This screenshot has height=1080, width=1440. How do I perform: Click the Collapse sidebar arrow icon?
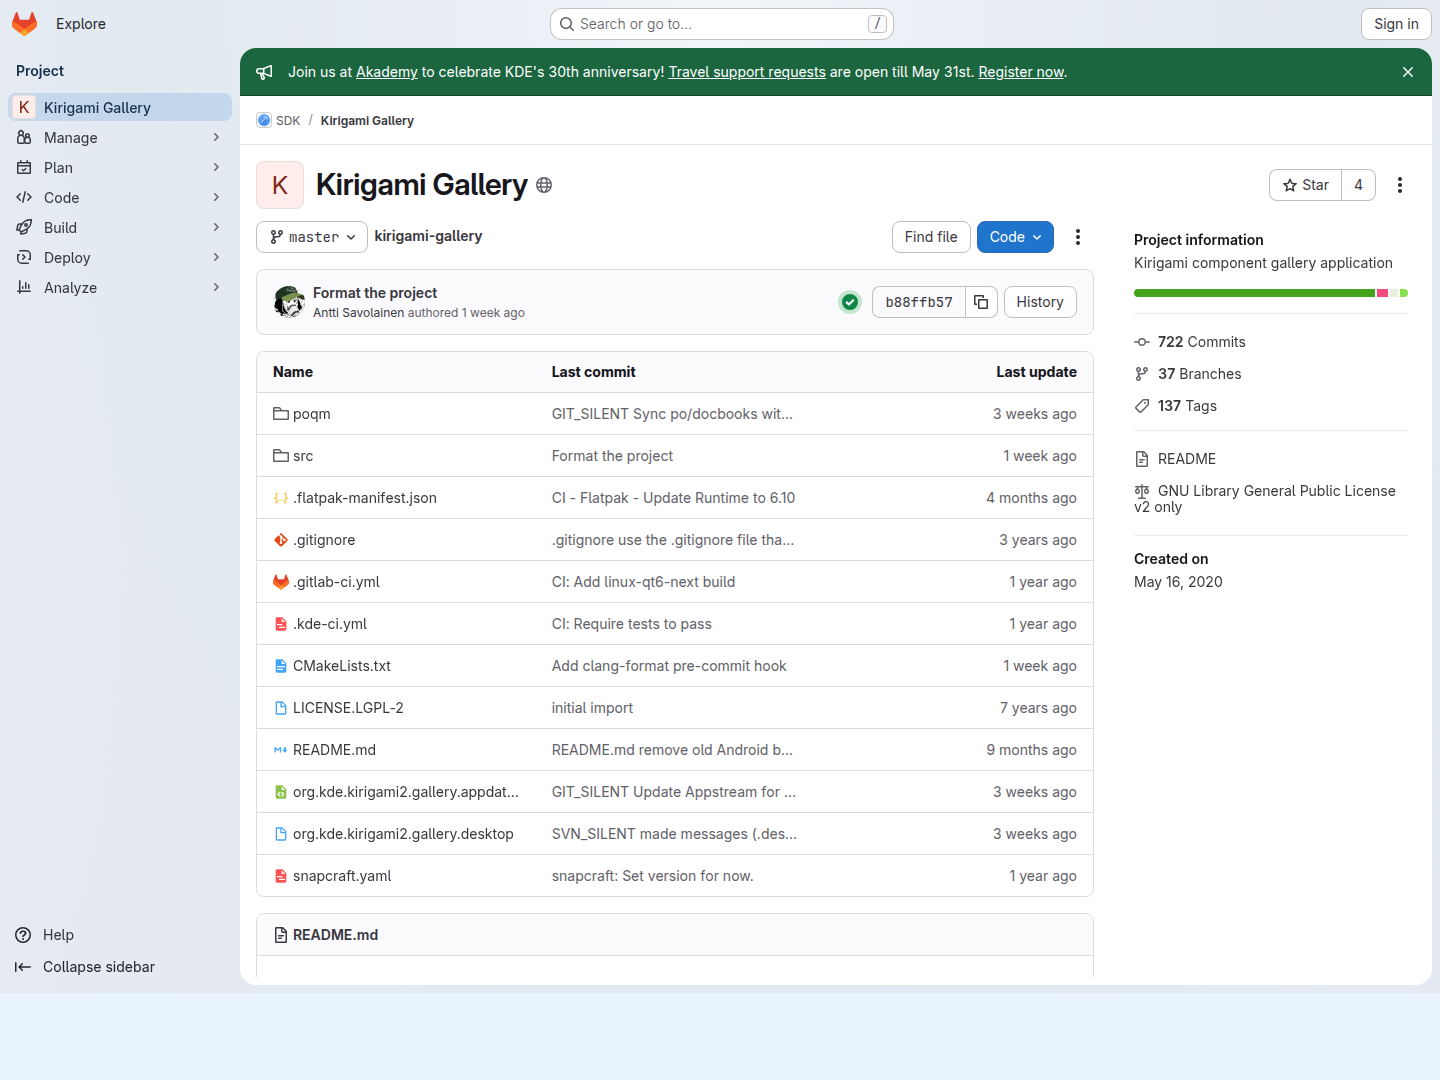23,967
